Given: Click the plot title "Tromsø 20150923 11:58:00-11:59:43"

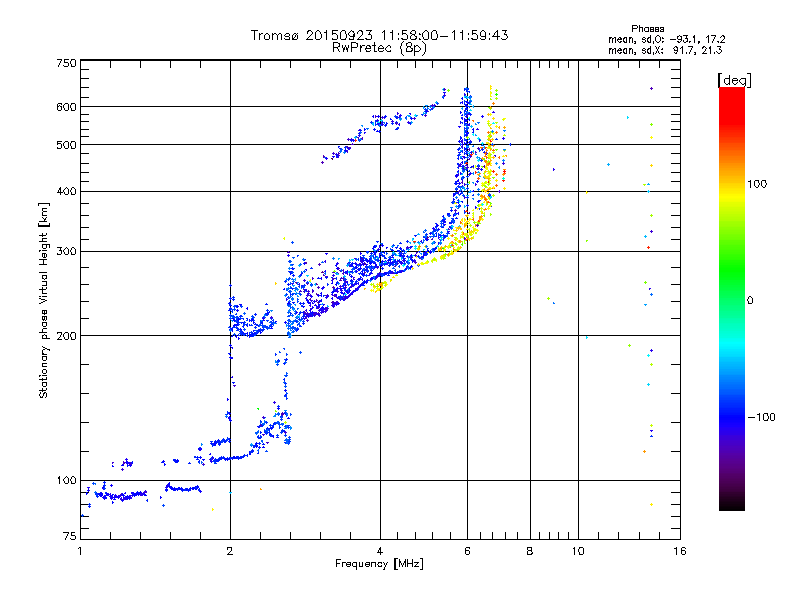Looking at the screenshot, I should [x=379, y=35].
